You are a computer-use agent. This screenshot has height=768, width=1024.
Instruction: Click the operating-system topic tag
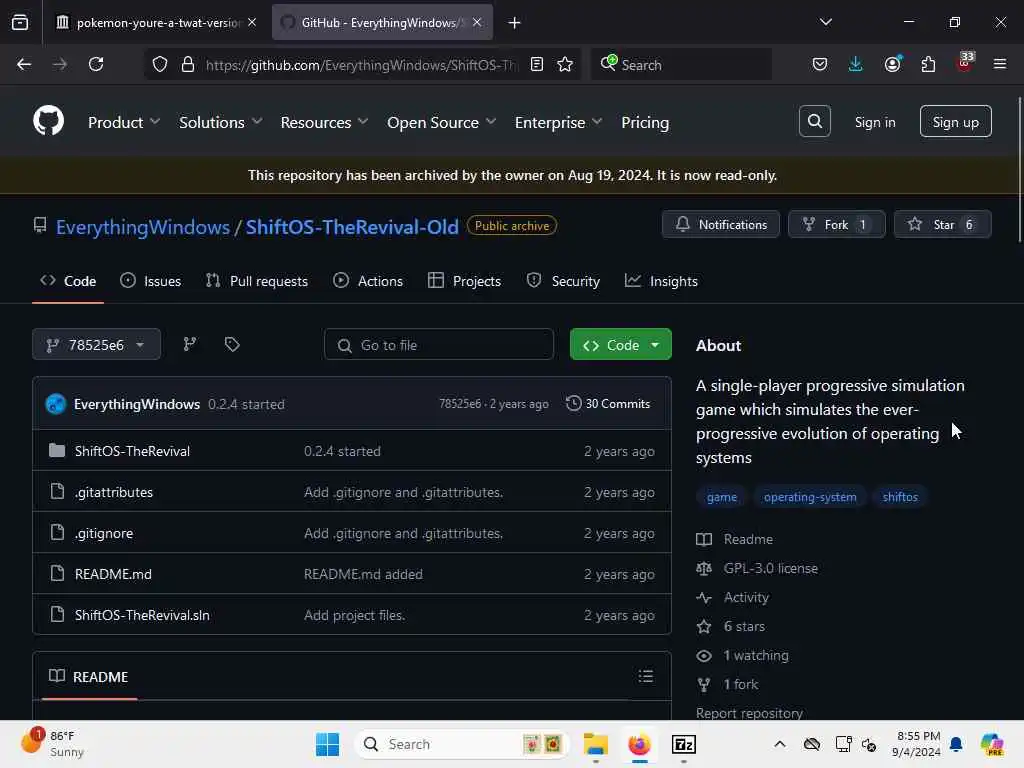tap(810, 497)
